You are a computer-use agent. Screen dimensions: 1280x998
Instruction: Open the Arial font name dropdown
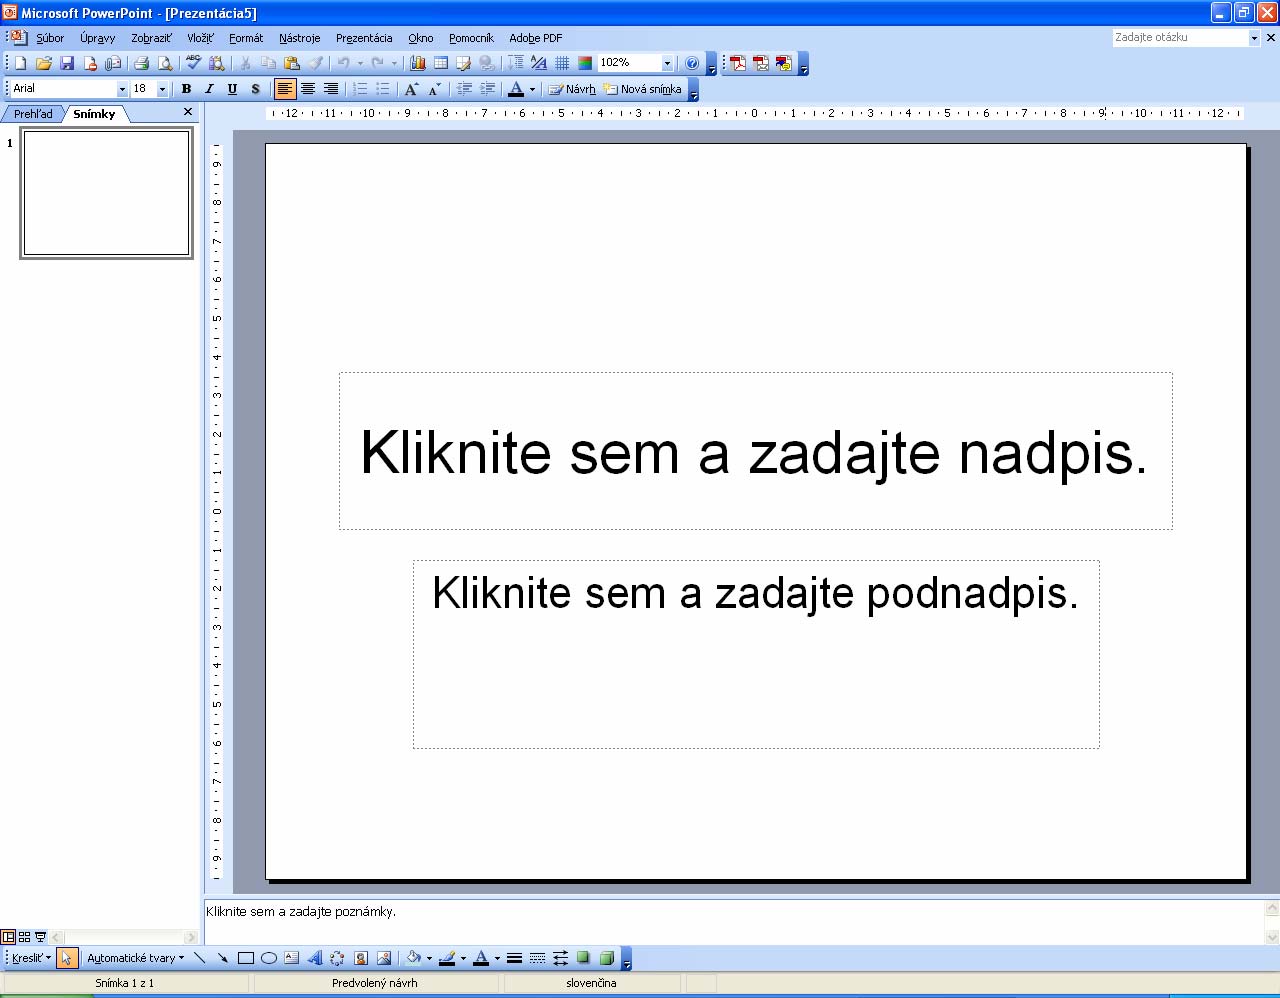click(x=122, y=89)
